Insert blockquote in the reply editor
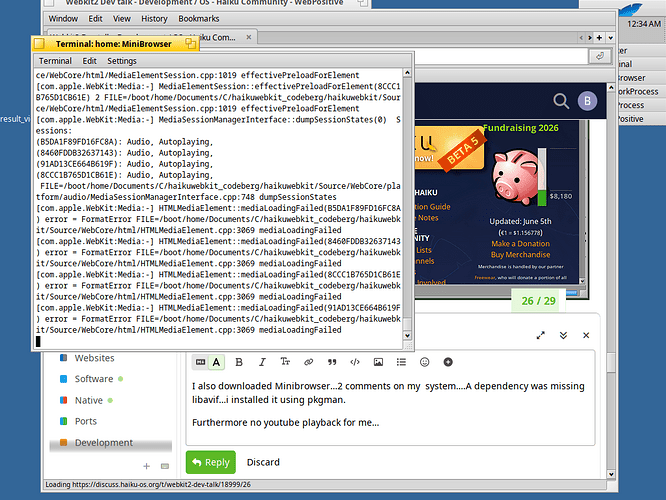 332,362
